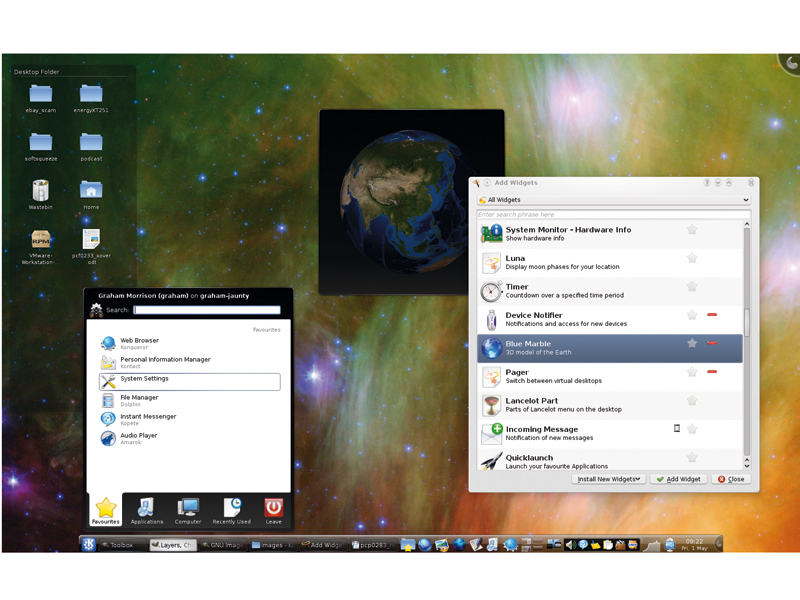This screenshot has width=800, height=600.
Task: Select System Settings in Favourites
Action: 189,382
